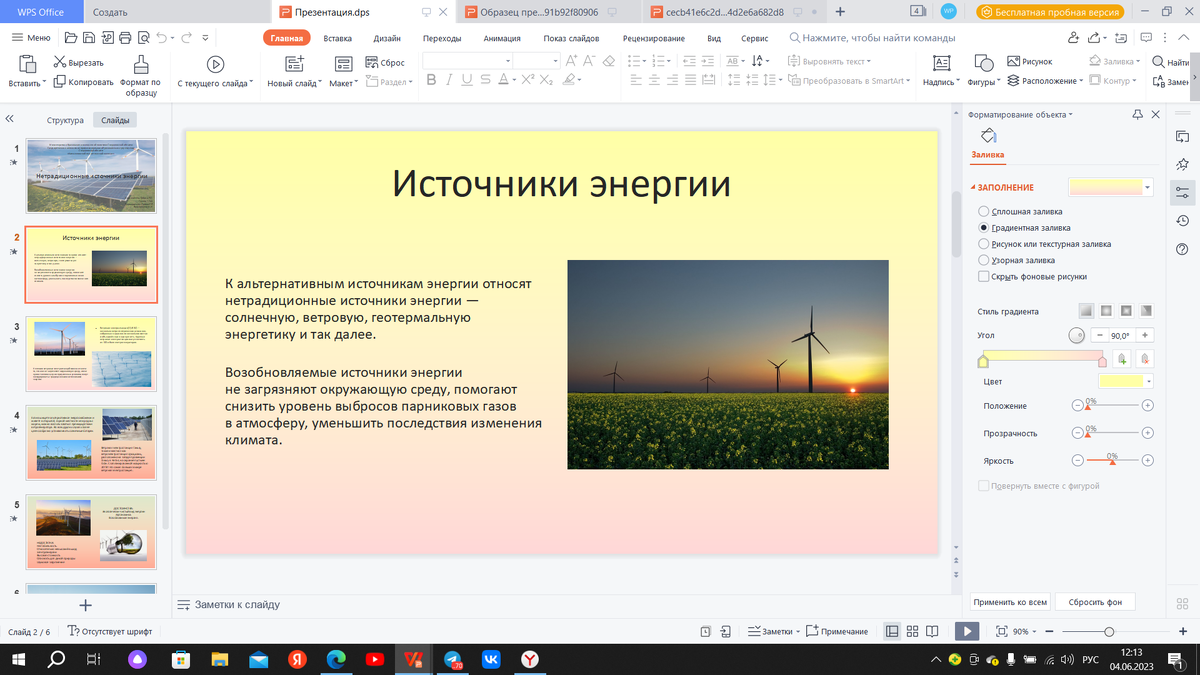Open the Дизайн ribbon tab
1200x675 pixels.
coord(387,38)
